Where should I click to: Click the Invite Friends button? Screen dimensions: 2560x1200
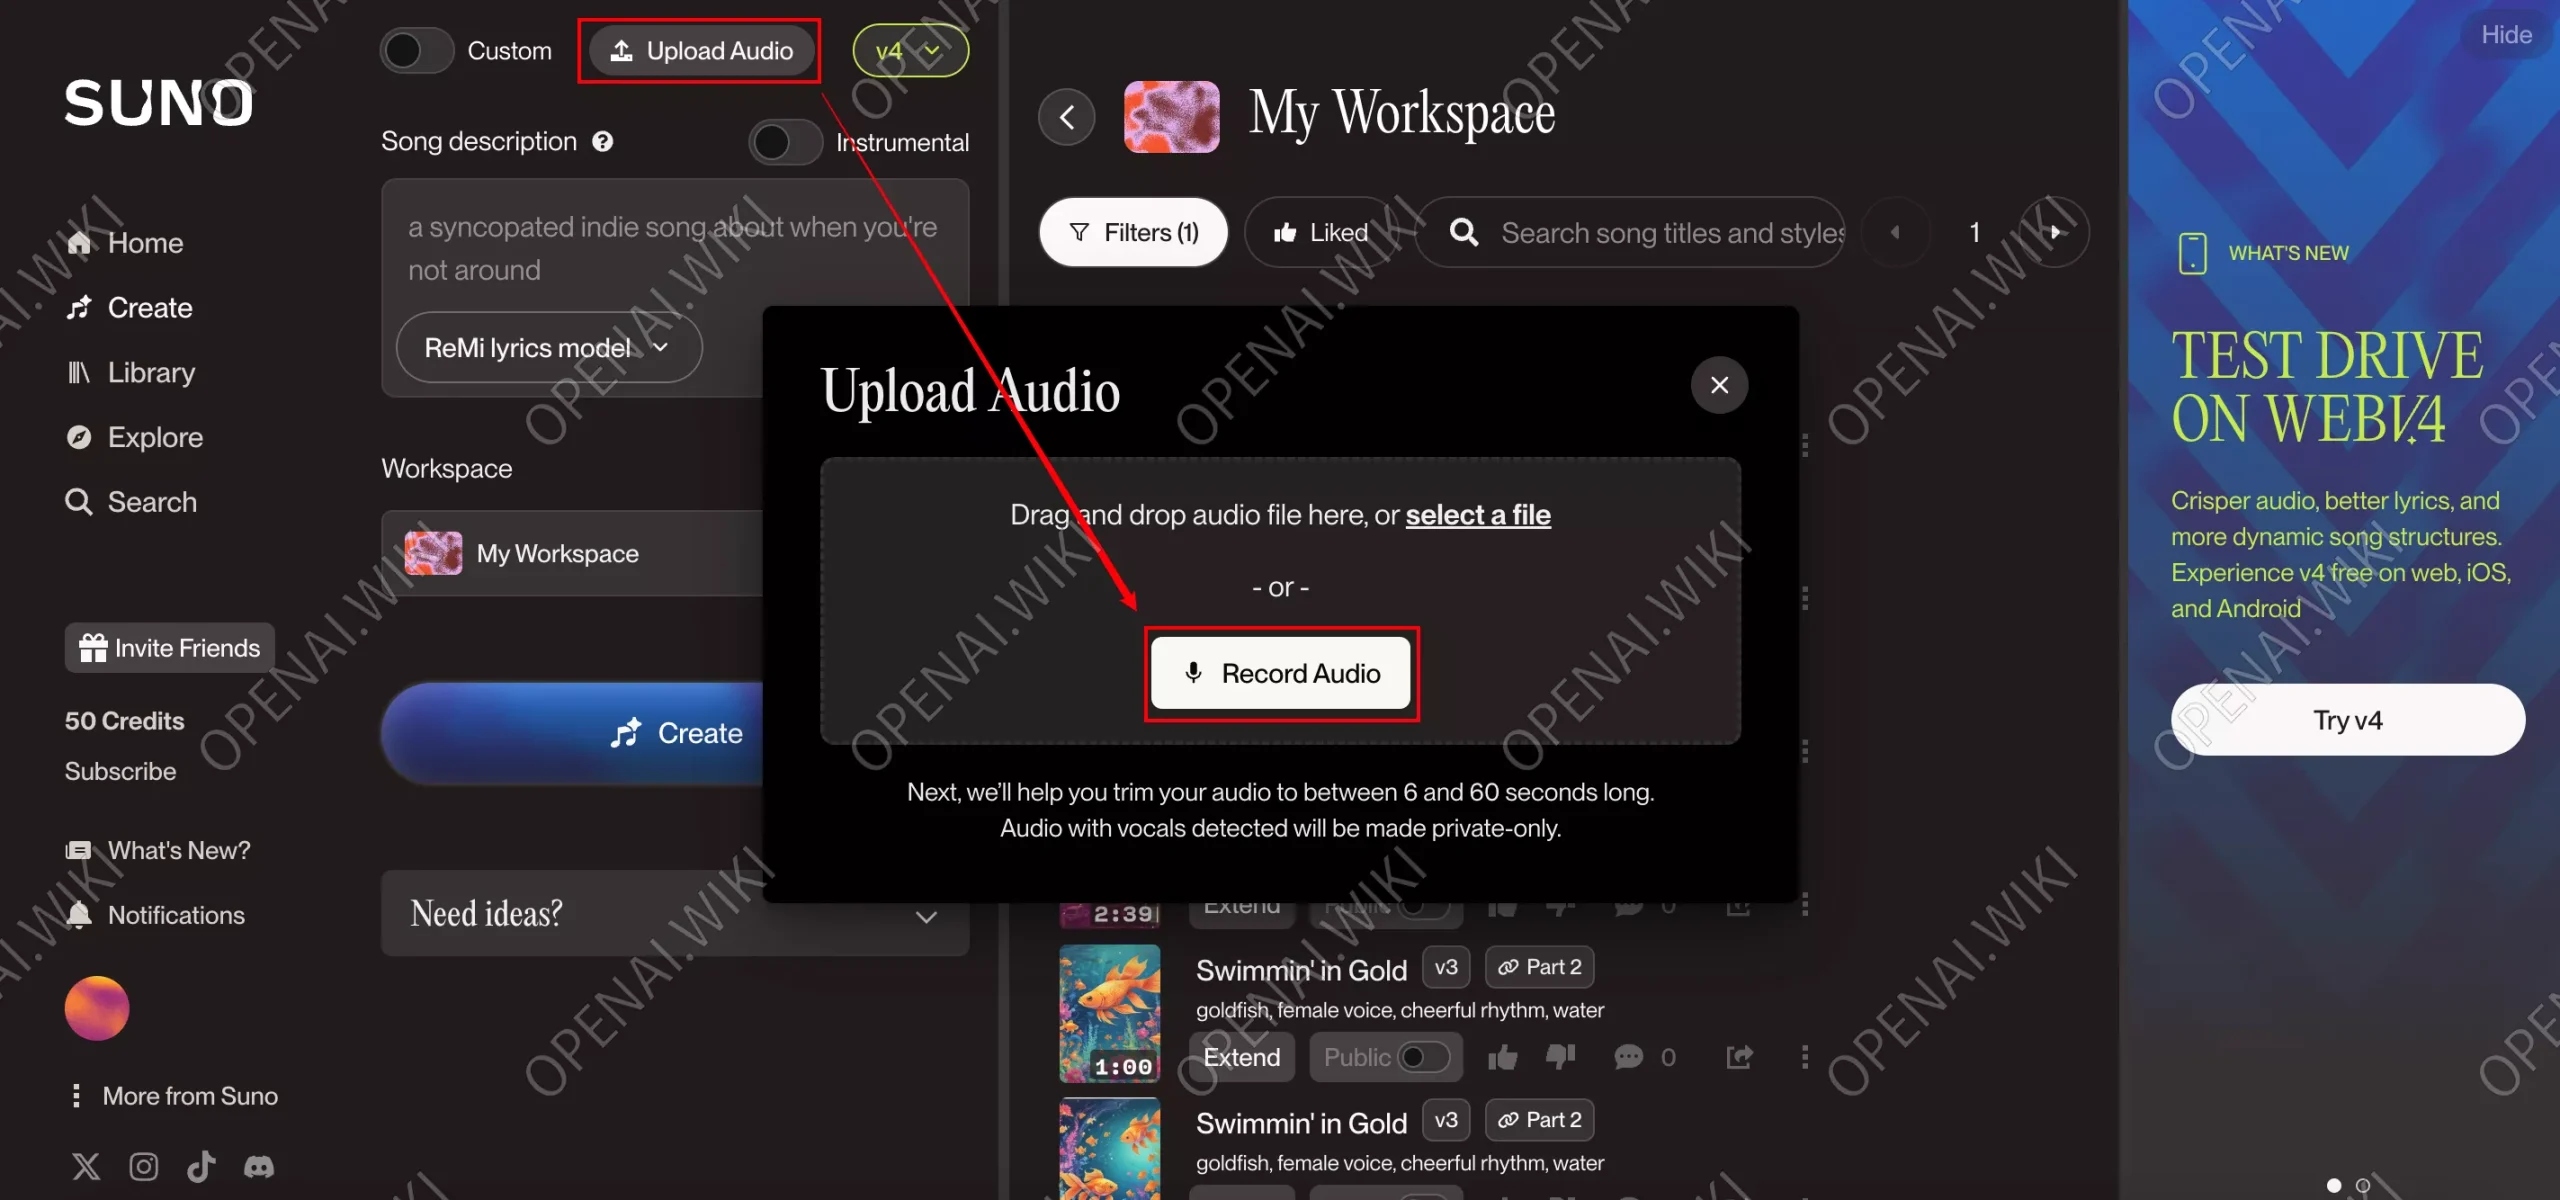pos(170,648)
